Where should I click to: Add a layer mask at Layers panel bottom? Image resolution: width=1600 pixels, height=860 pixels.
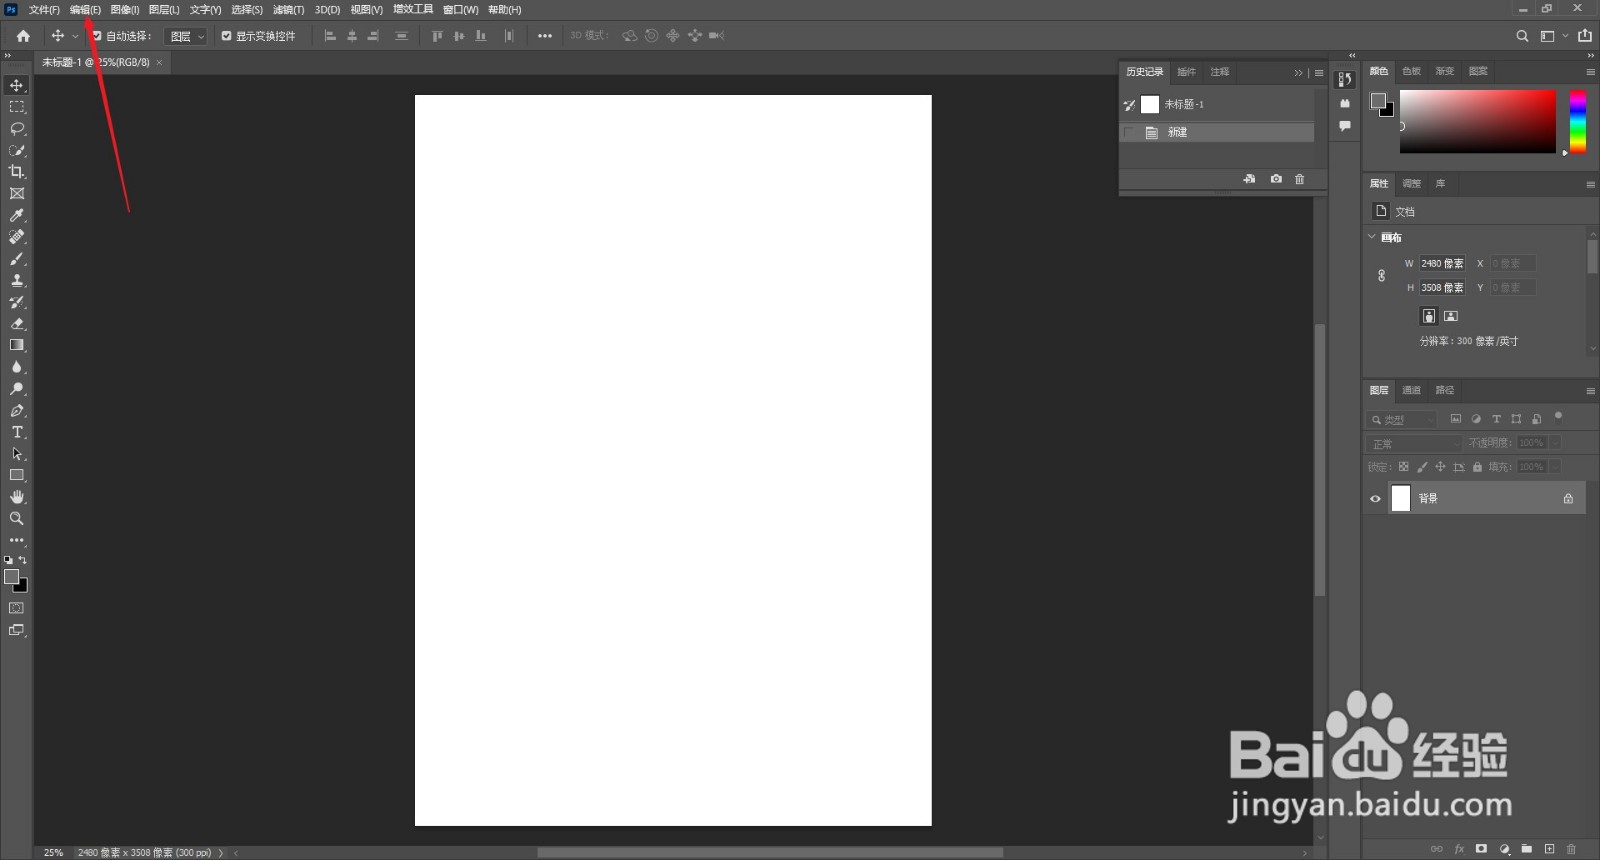click(1481, 849)
